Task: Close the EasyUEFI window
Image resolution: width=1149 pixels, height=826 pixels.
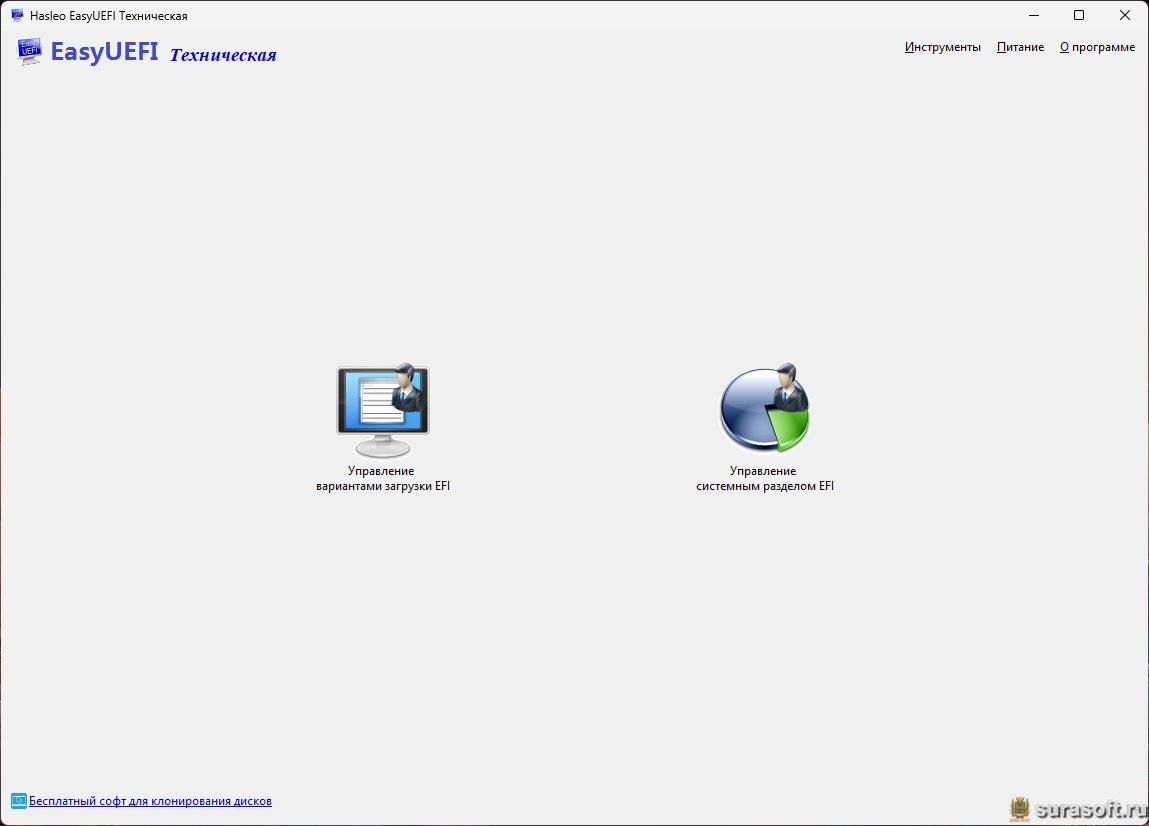Action: click(1125, 15)
